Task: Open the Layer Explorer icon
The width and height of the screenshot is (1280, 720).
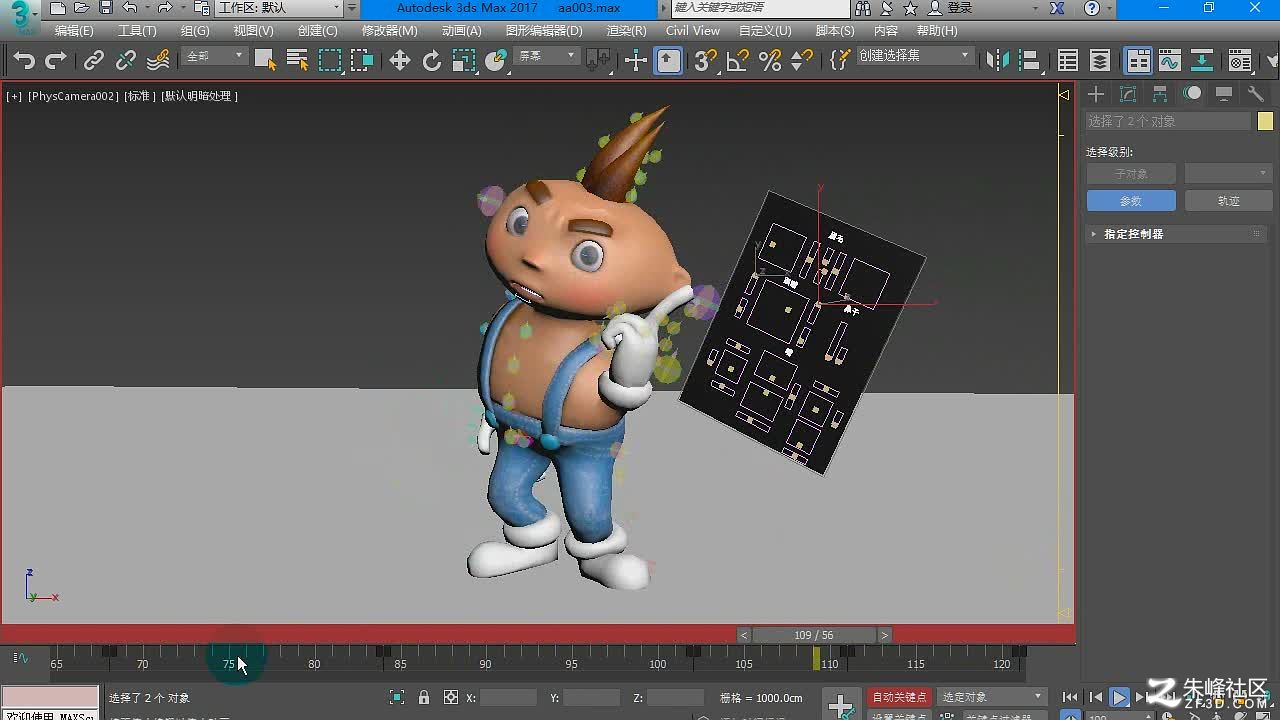Action: [1100, 61]
